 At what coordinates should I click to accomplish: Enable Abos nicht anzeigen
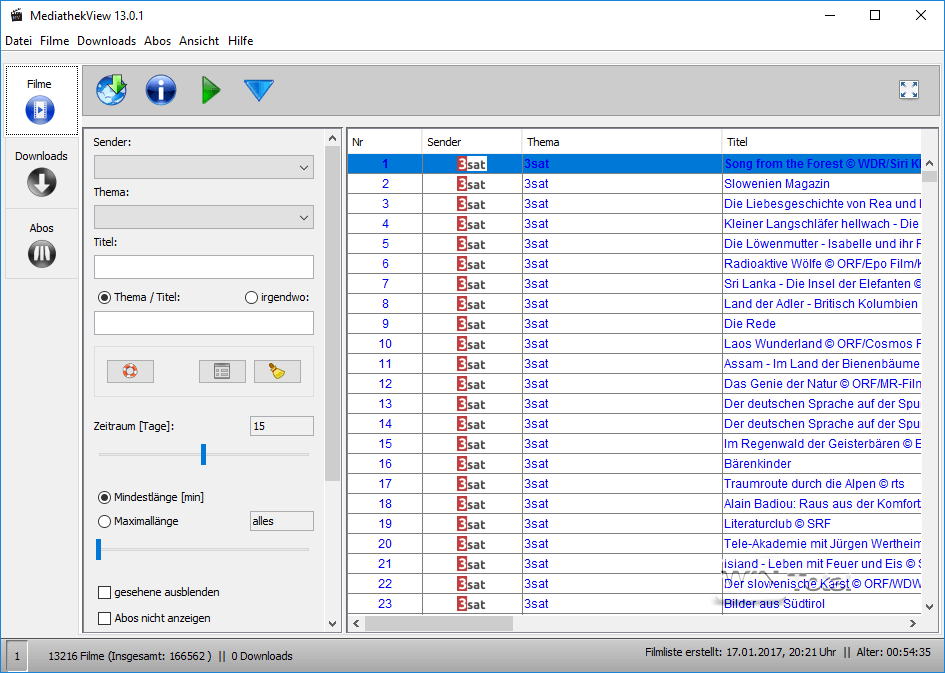[104, 617]
